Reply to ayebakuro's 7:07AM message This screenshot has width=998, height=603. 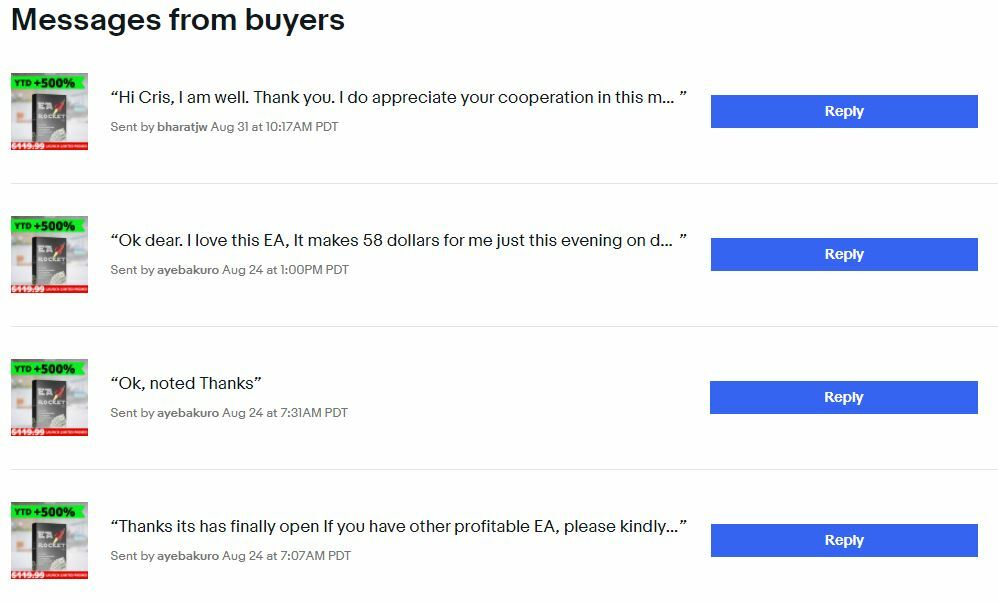(x=844, y=541)
